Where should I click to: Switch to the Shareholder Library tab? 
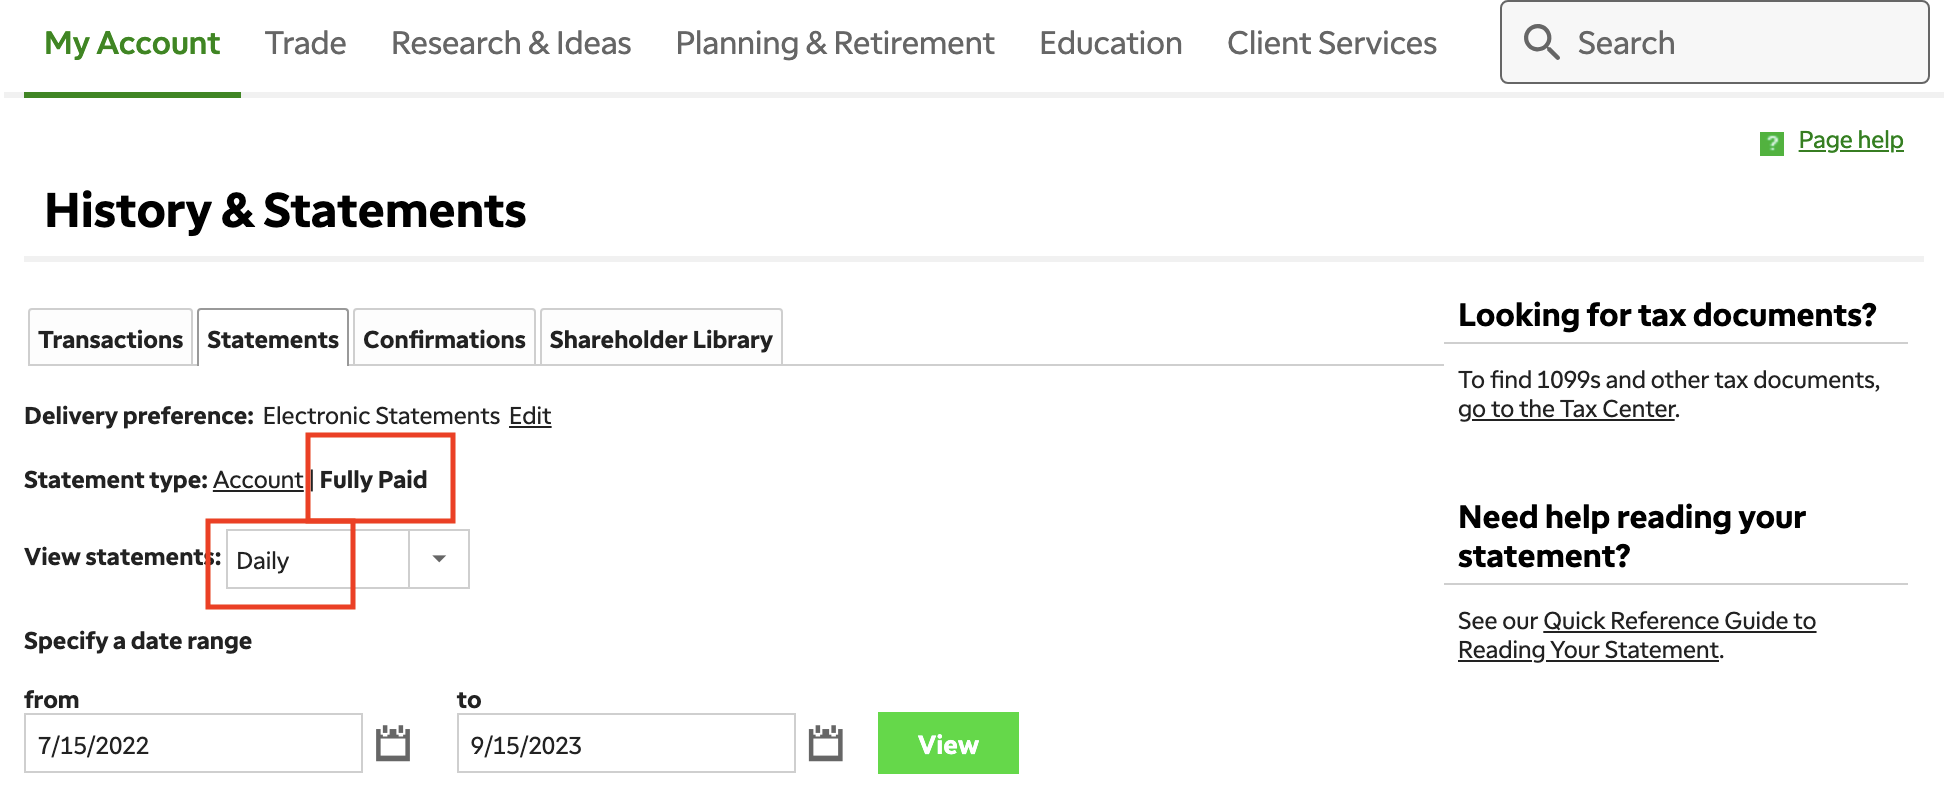tap(660, 339)
